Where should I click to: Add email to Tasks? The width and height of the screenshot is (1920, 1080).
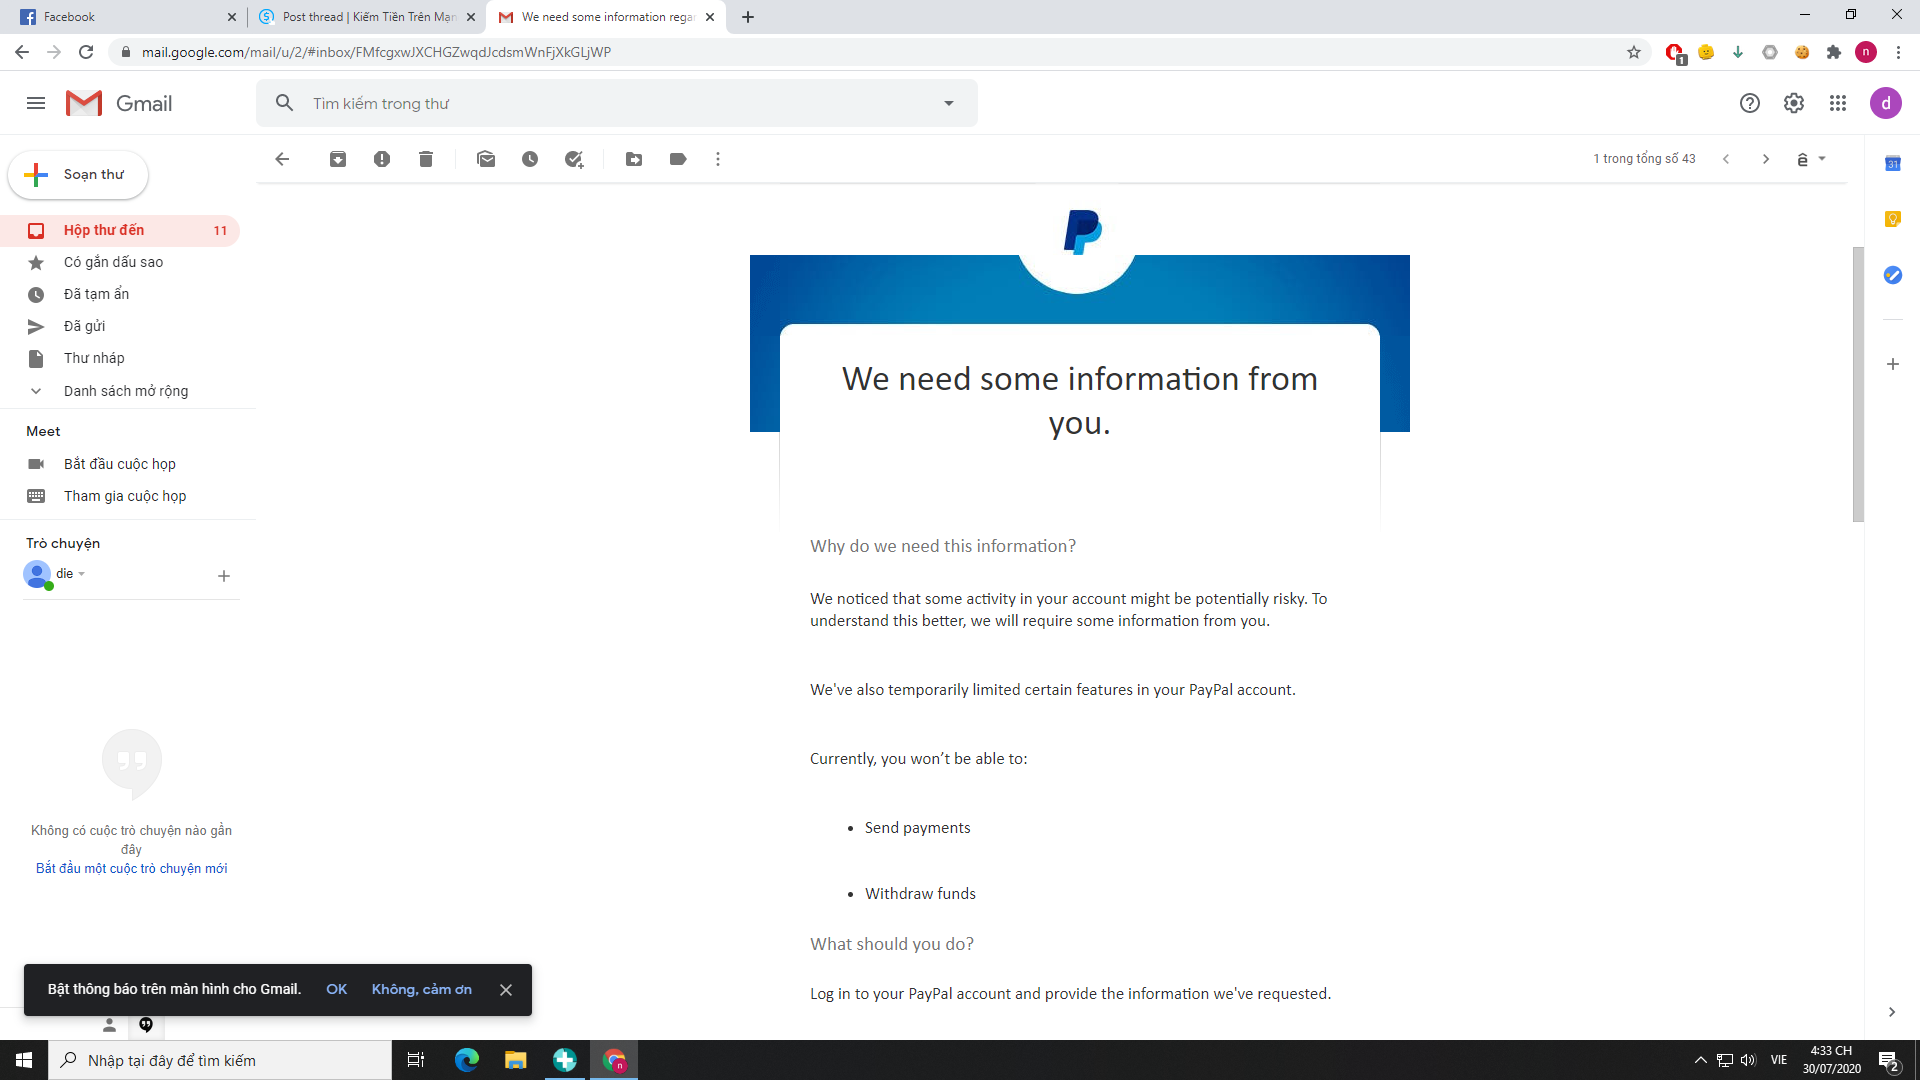tap(574, 159)
